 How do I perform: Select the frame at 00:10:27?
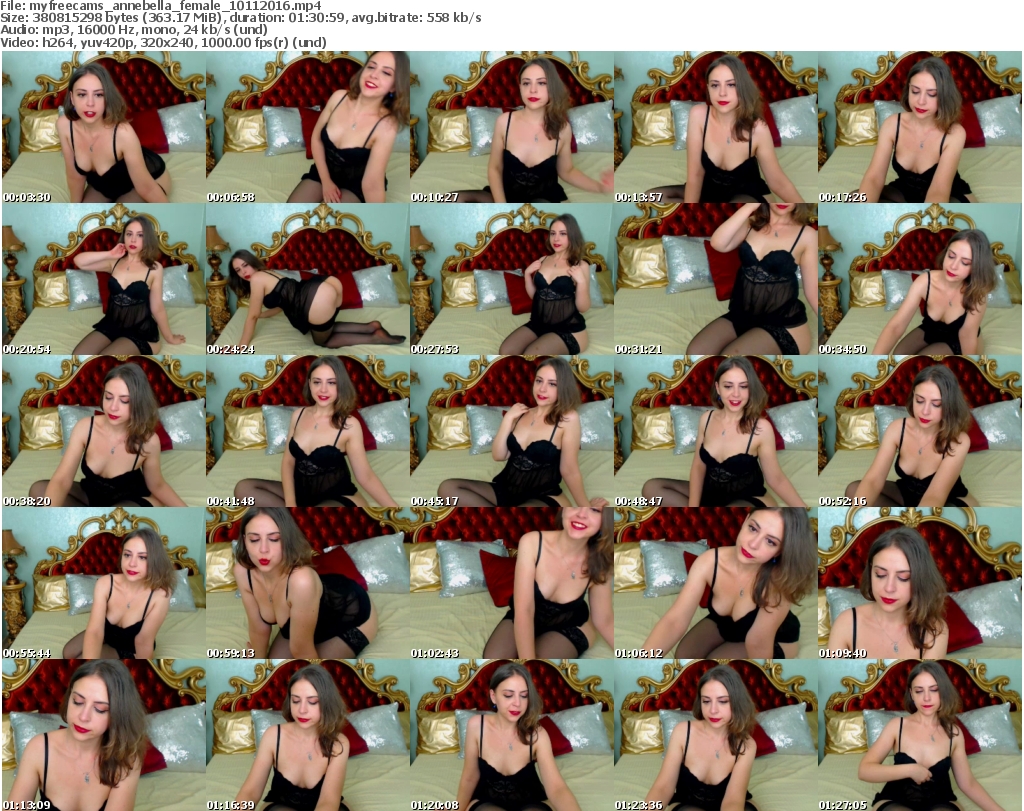(x=511, y=127)
